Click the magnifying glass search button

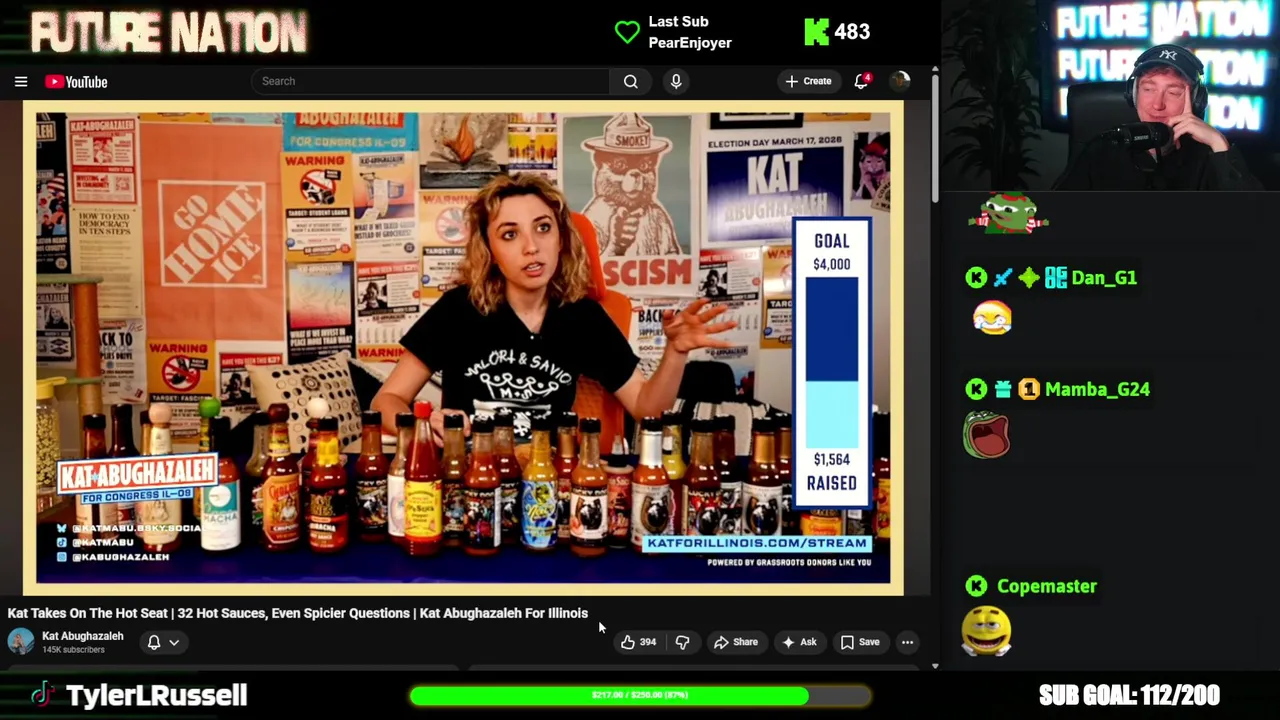point(631,81)
